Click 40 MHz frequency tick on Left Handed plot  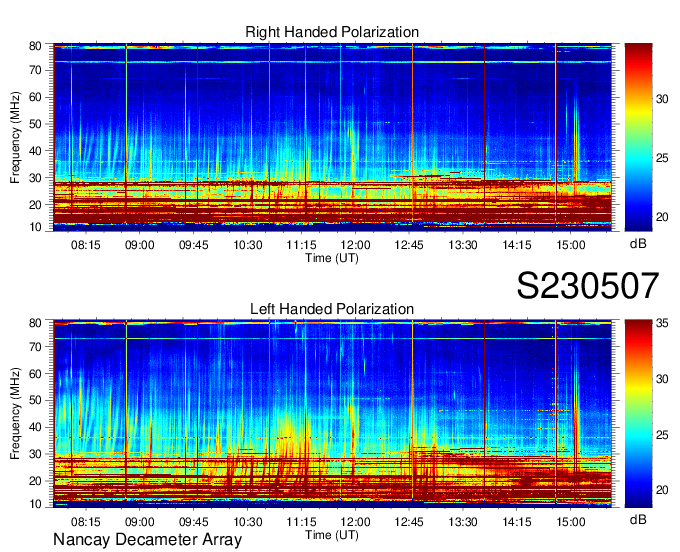(x=35, y=427)
